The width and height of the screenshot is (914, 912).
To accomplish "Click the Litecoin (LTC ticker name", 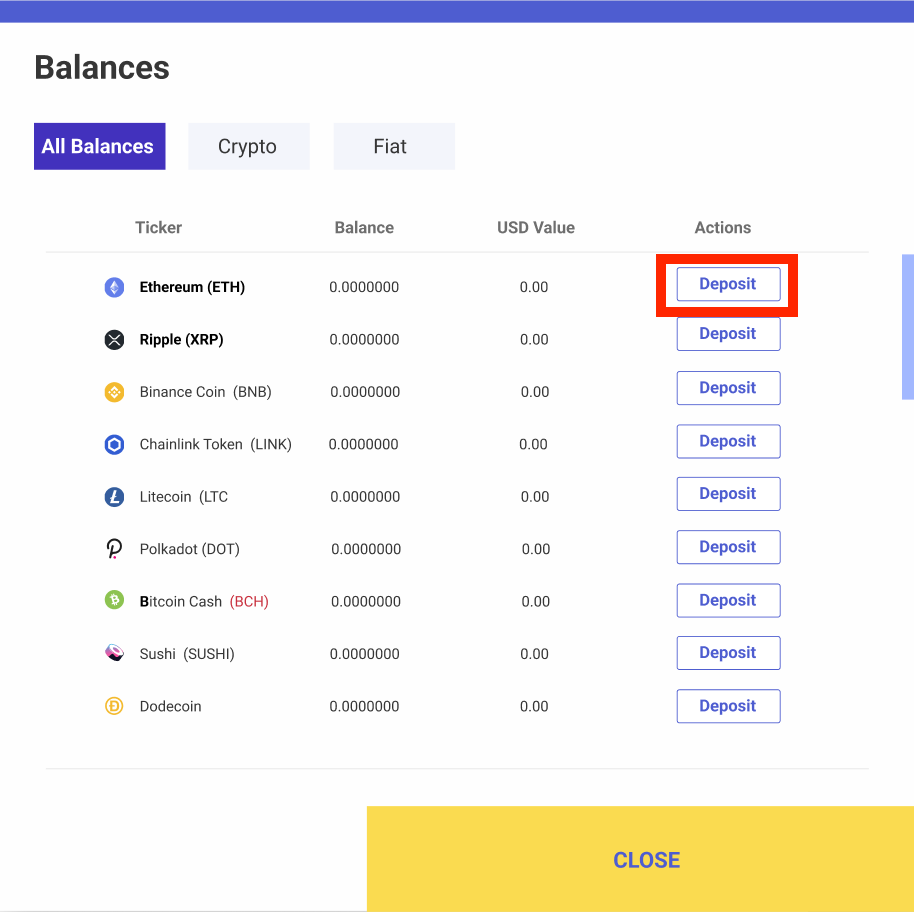I will pos(184,497).
